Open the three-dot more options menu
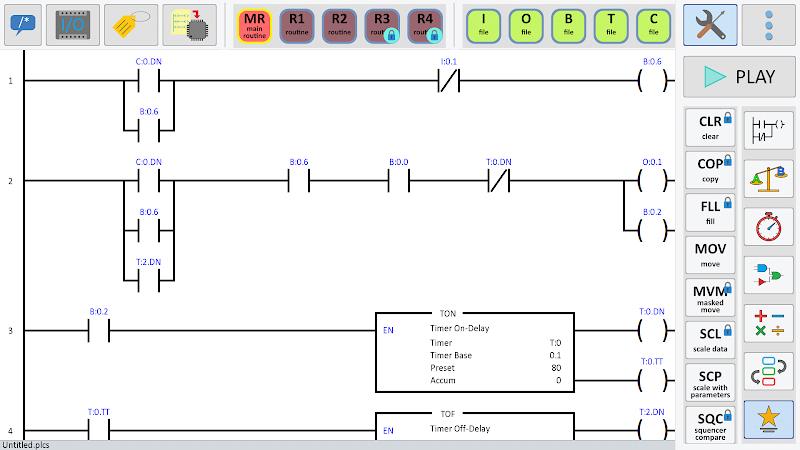 point(769,24)
